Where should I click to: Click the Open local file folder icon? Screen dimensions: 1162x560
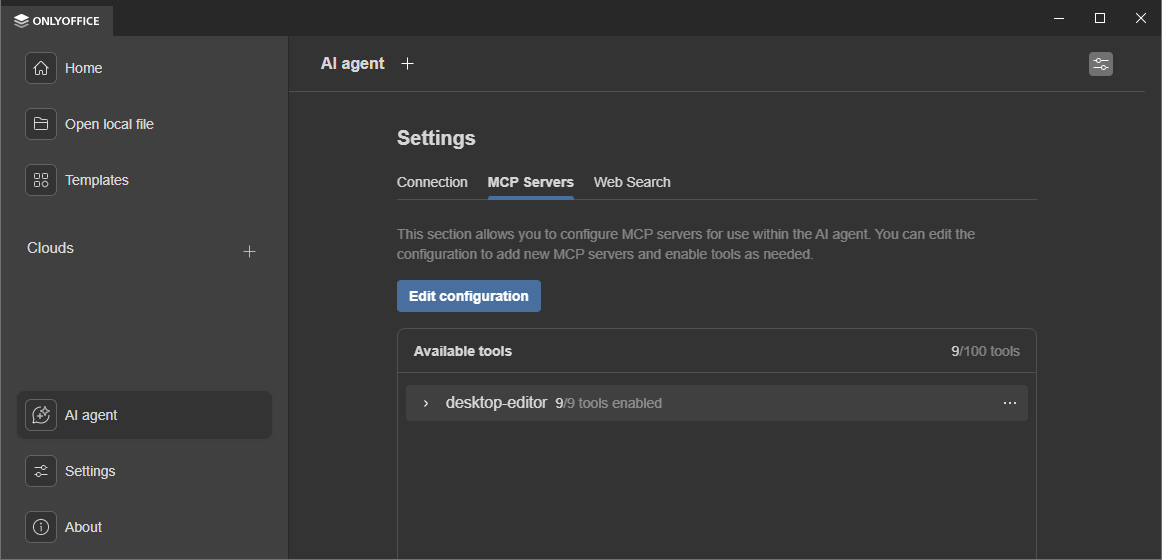(41, 124)
